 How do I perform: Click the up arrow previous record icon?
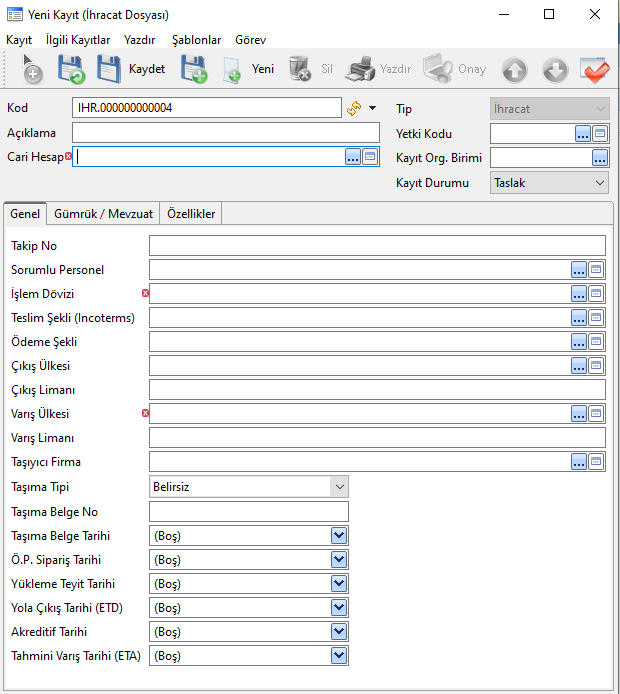coord(515,69)
